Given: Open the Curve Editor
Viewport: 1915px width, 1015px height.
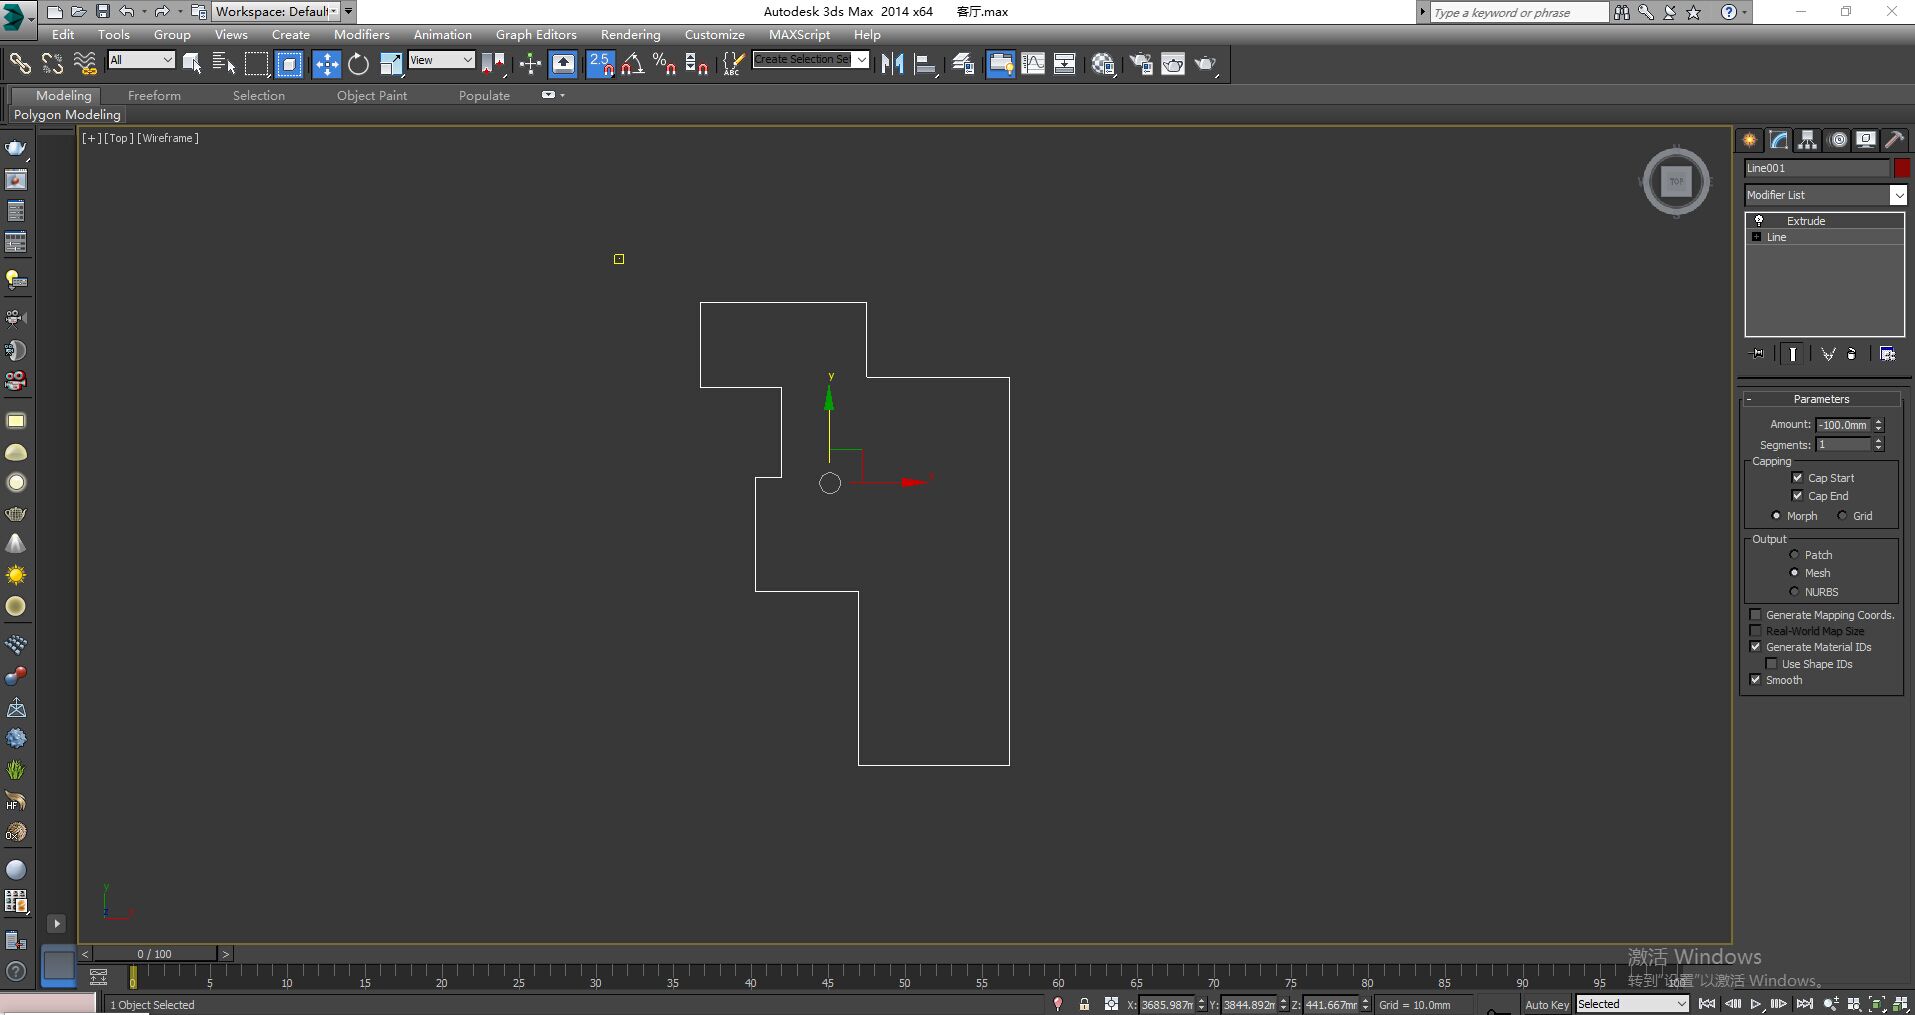Looking at the screenshot, I should click(x=1032, y=64).
